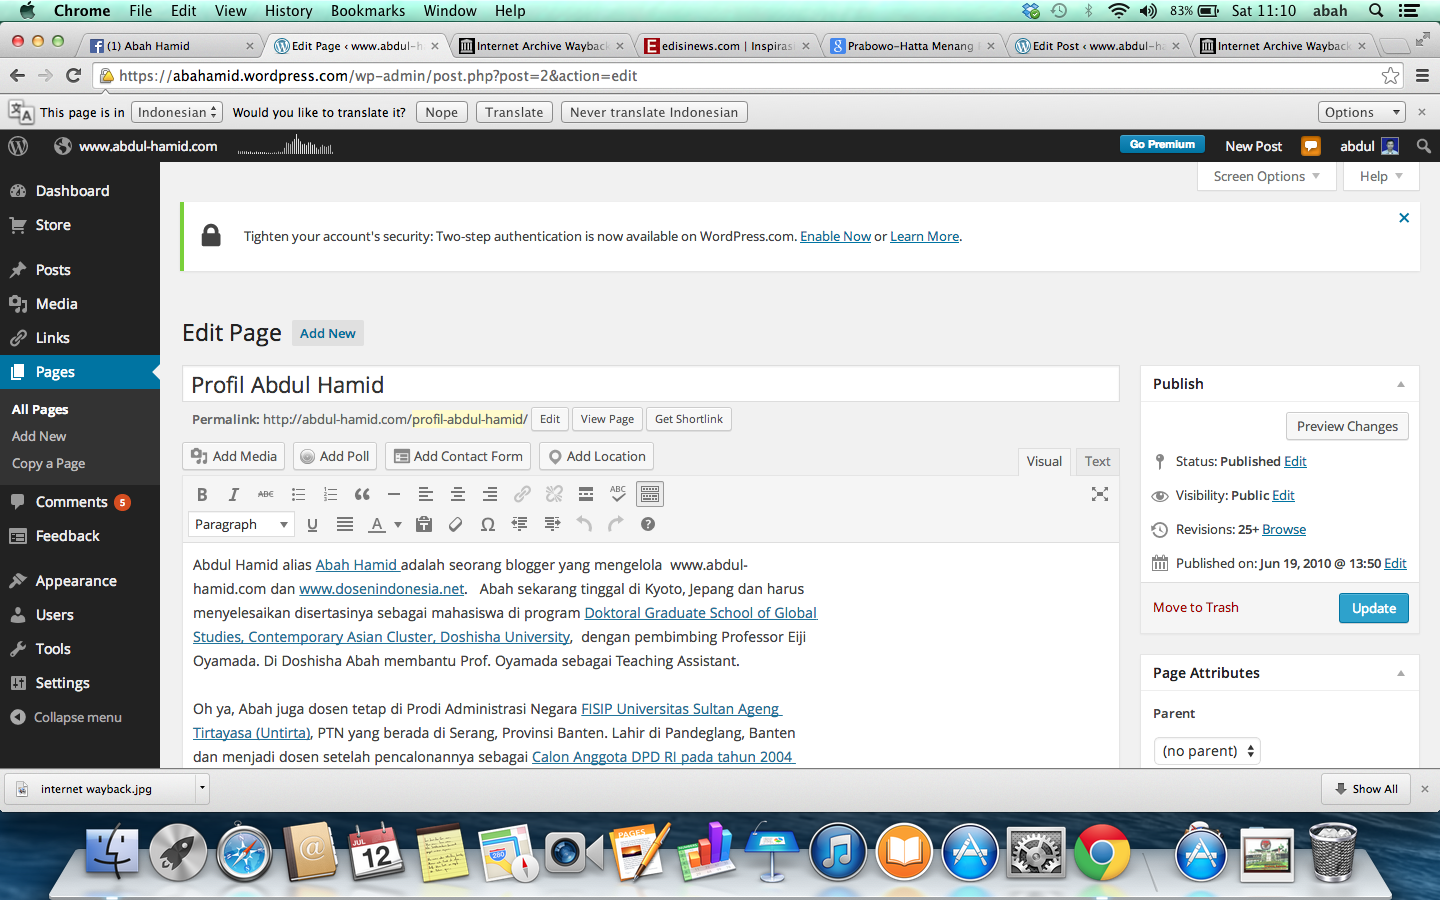Insert a blockquote in the editor

[x=362, y=494]
